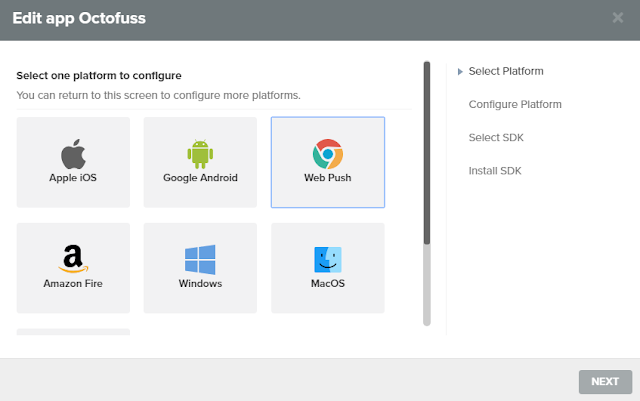Pick the Web Push Chrome tile
The image size is (640, 401).
[x=328, y=162]
